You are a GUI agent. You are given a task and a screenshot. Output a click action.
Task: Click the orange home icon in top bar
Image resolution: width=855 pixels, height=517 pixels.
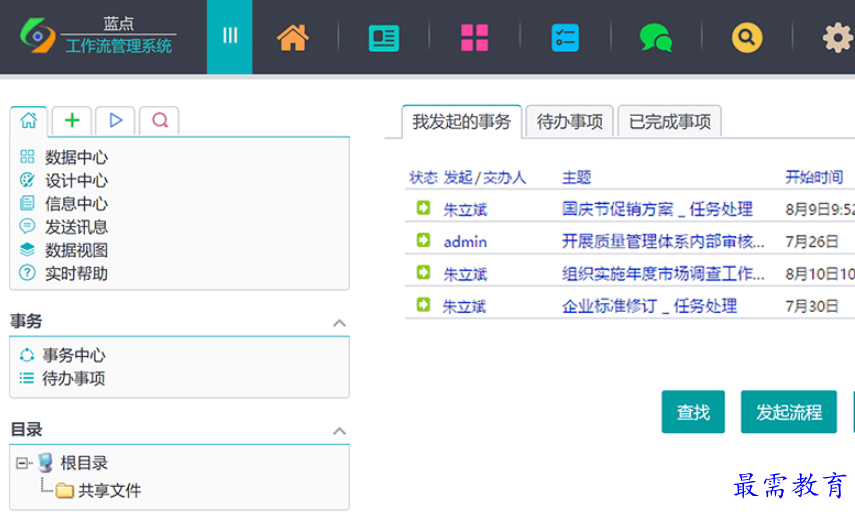(x=293, y=38)
